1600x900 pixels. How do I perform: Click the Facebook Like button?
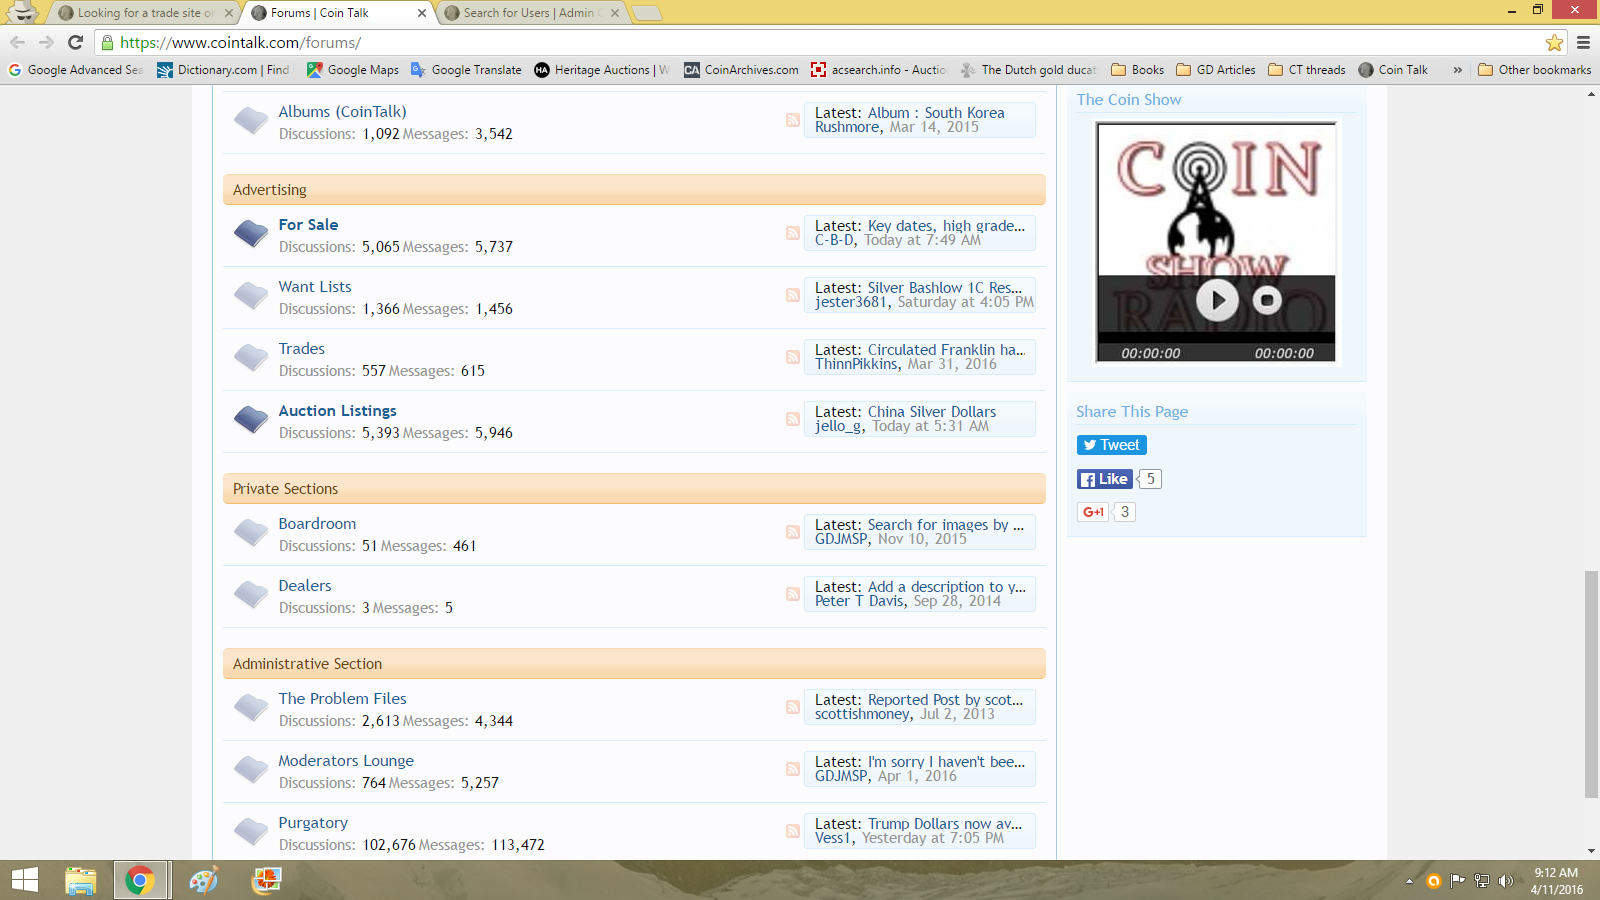(x=1104, y=479)
